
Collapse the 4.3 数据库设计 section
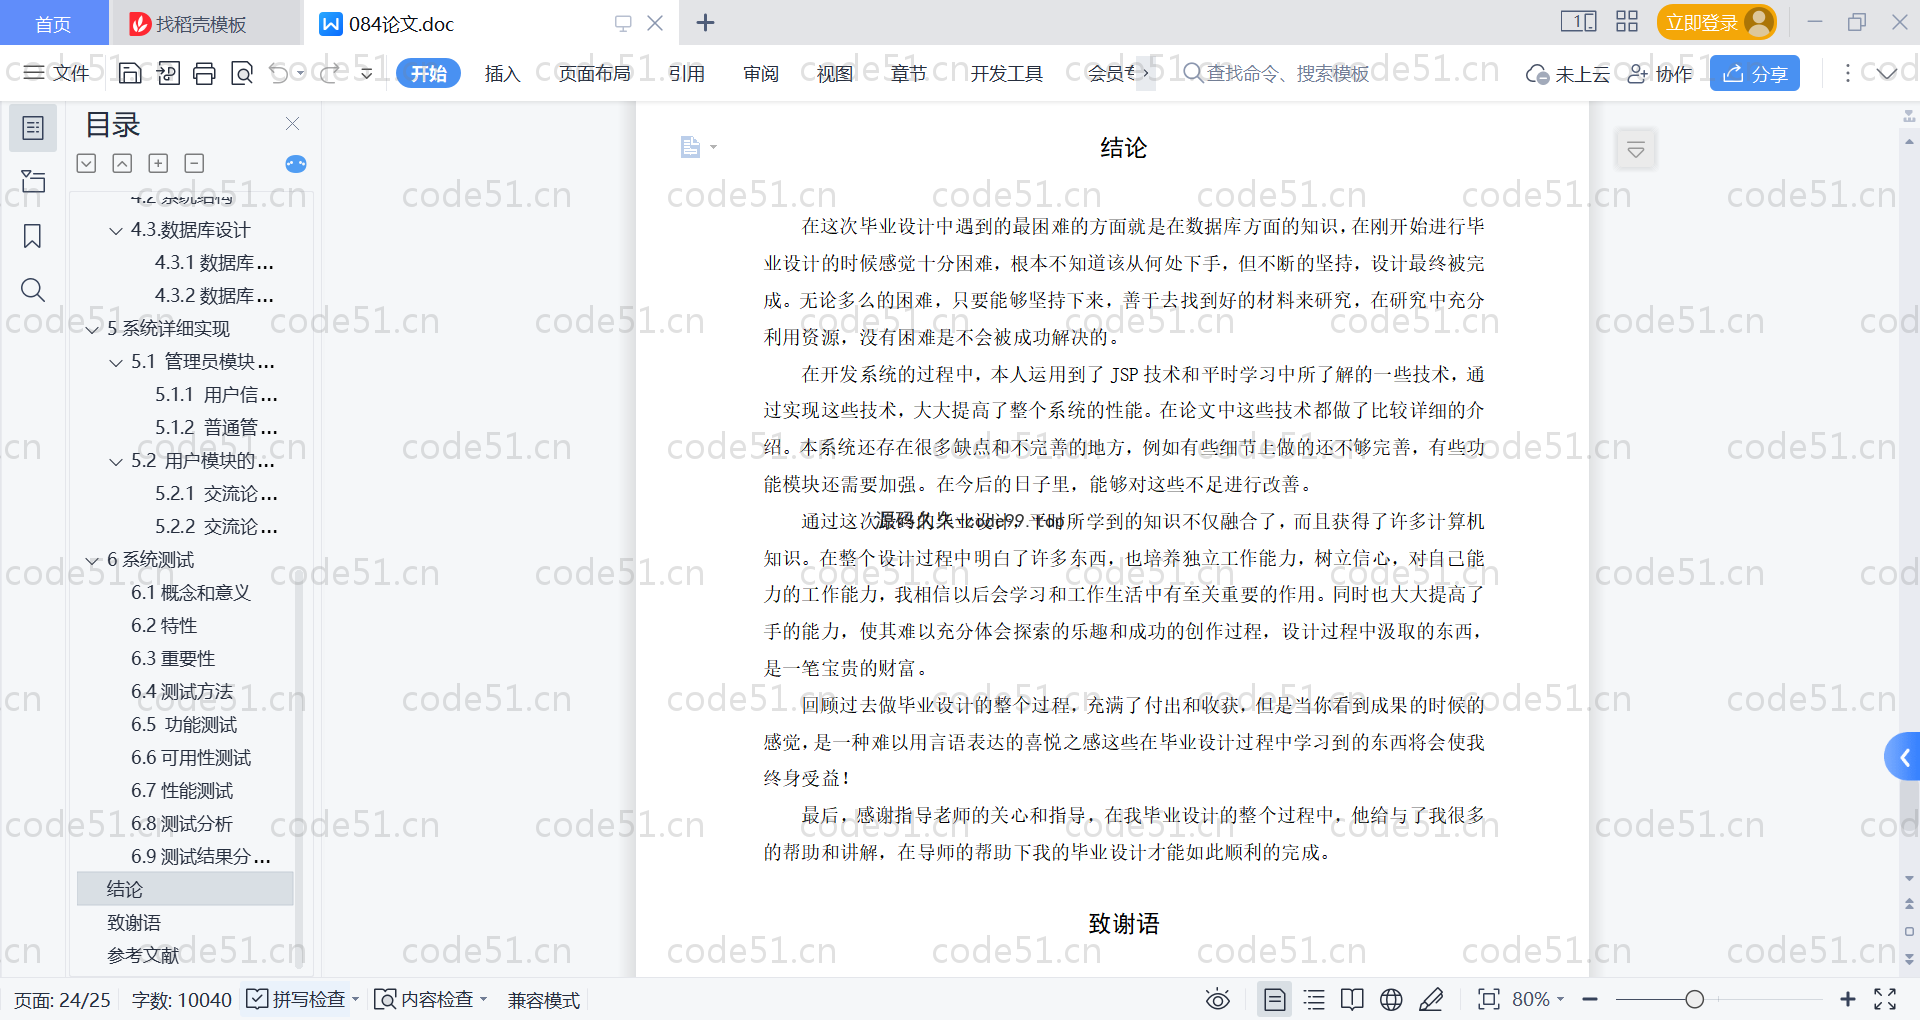116,231
